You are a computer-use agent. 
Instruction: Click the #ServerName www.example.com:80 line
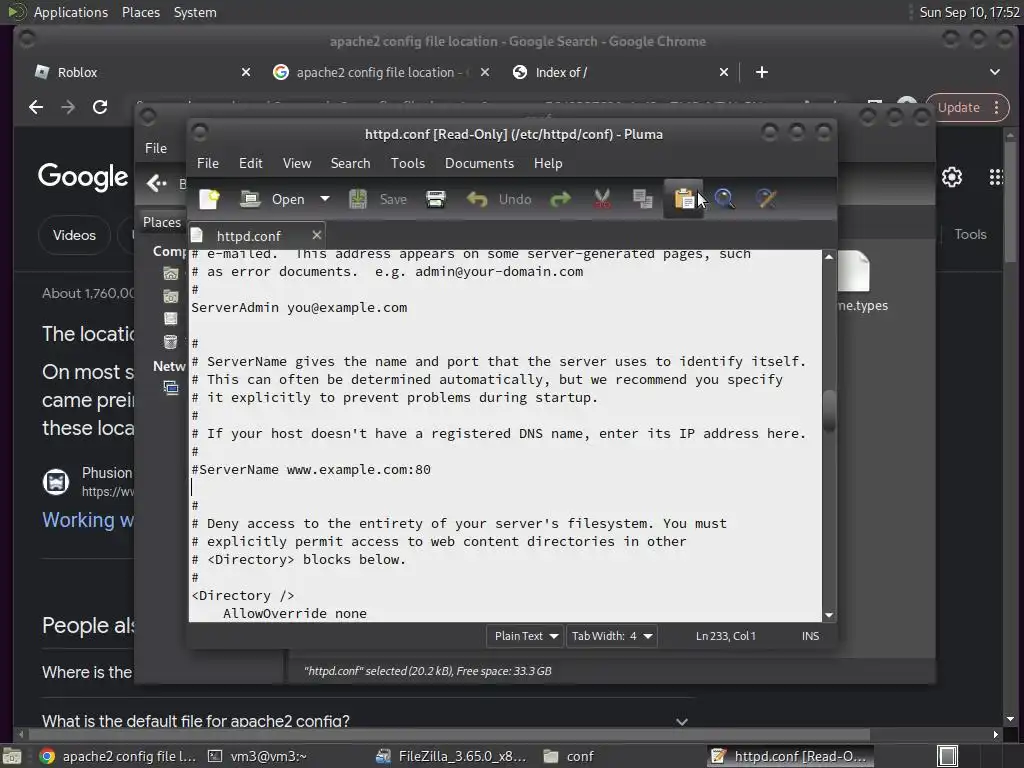(311, 470)
